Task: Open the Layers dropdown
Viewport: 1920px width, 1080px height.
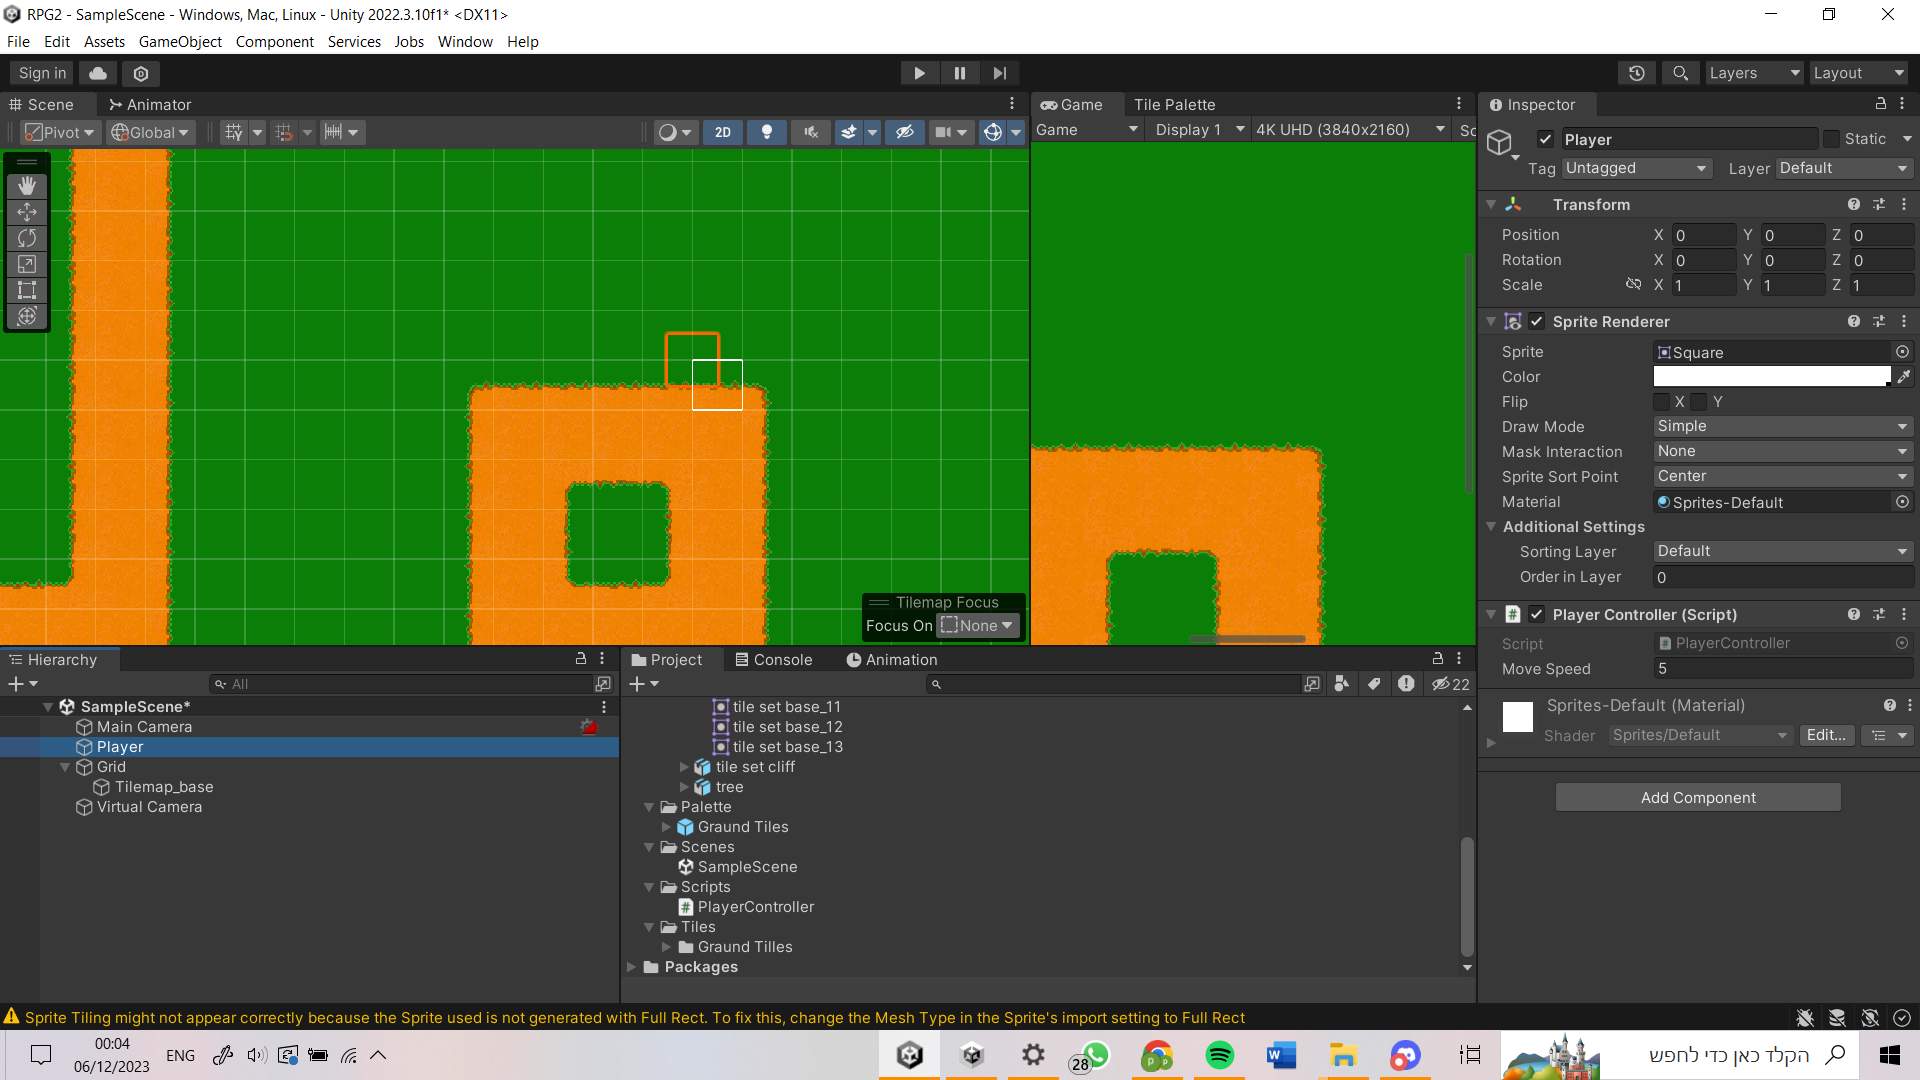Action: point(1753,73)
